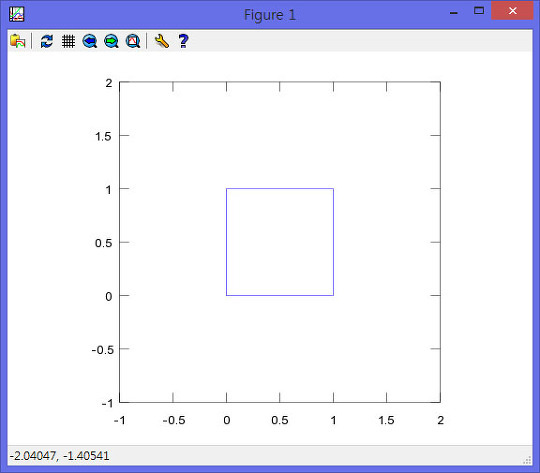Click the gnuplot window icon in title bar
Screen dimensions: 540x473
coord(17,14)
